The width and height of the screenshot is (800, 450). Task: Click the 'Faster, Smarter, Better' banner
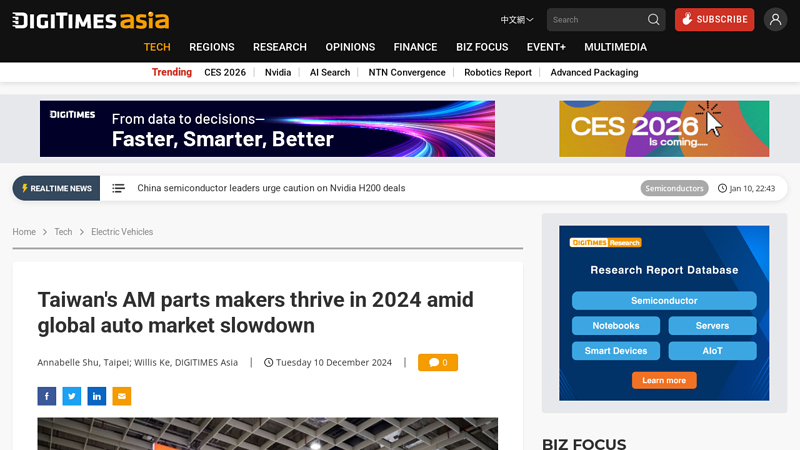coord(267,129)
